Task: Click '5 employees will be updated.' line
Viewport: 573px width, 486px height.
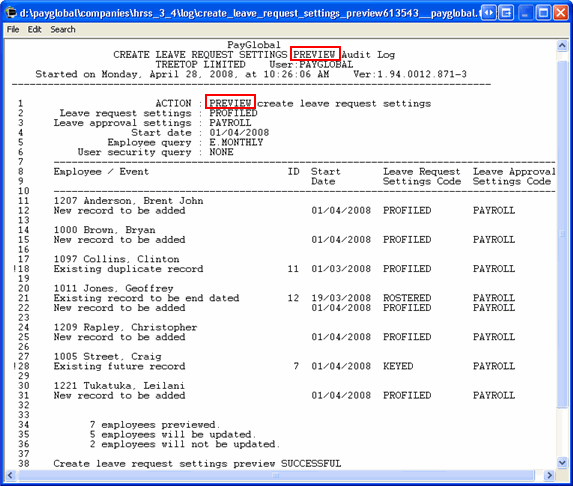Action: (173, 435)
